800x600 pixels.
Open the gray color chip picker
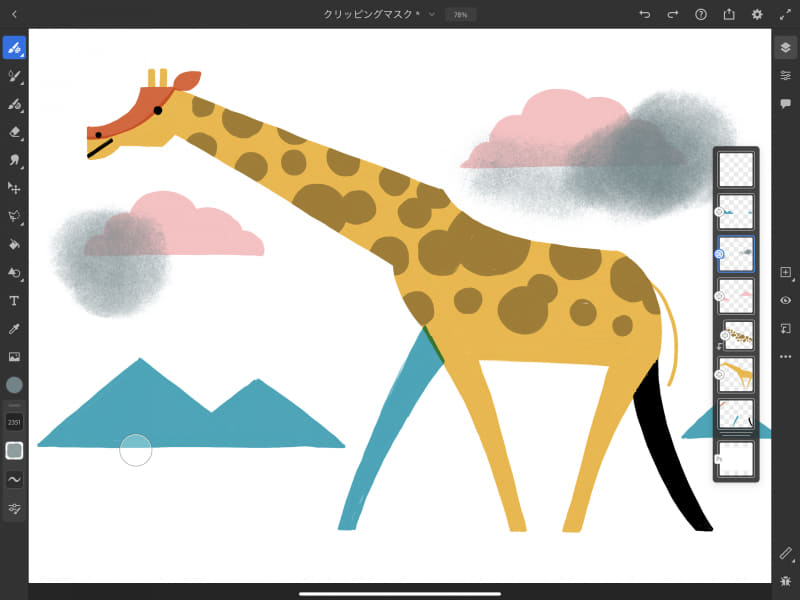click(14, 385)
